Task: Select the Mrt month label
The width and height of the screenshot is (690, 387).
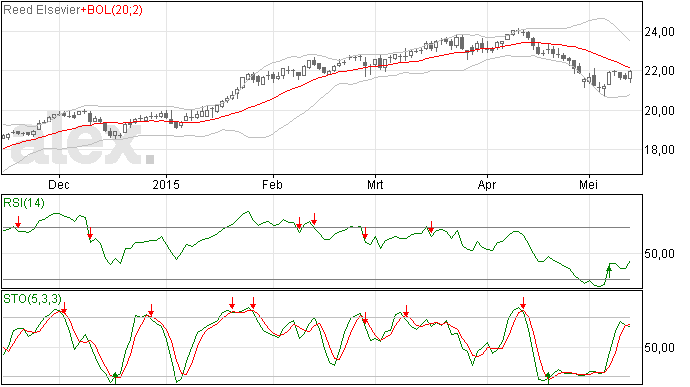Action: click(x=375, y=184)
